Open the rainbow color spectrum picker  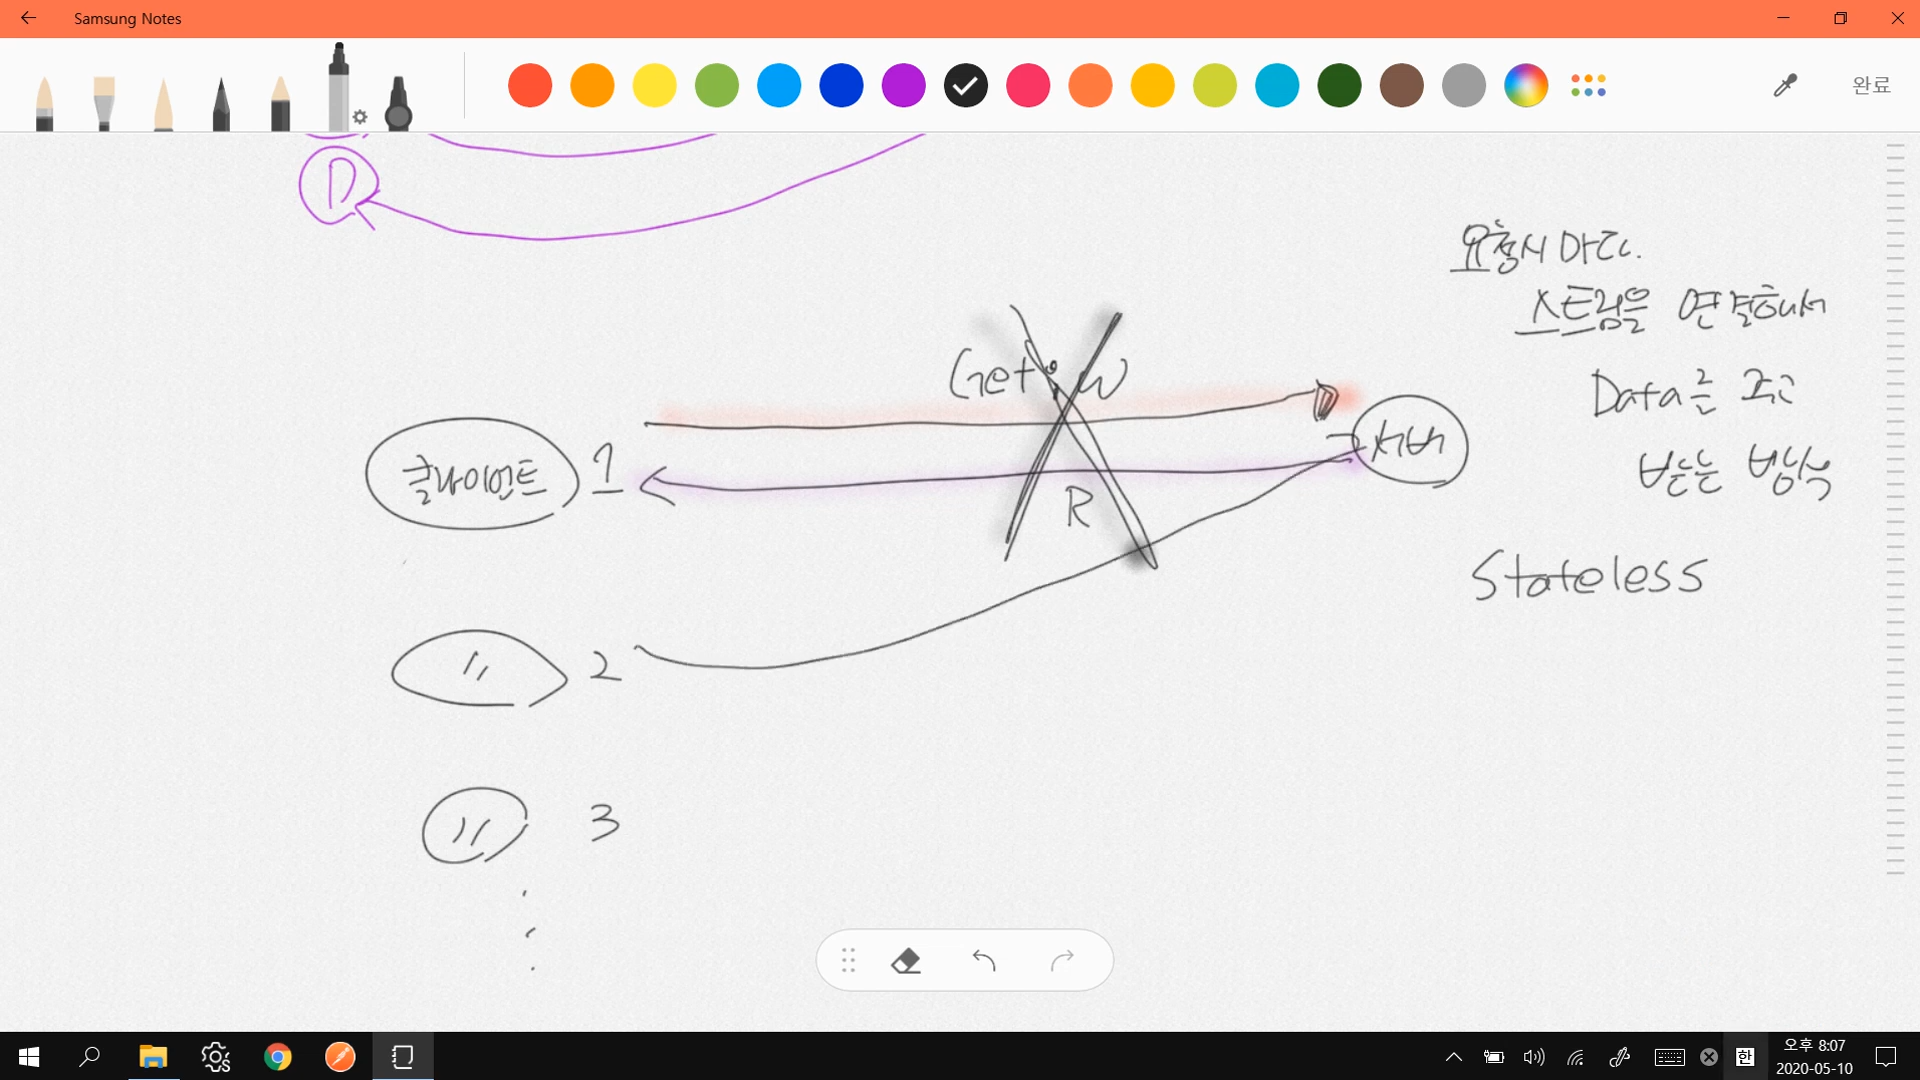click(1526, 85)
